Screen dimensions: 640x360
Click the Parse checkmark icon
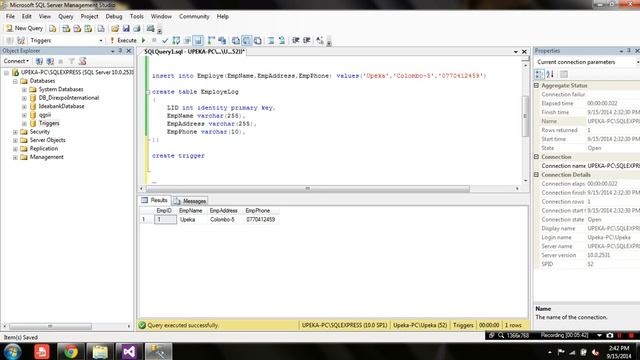coord(165,40)
